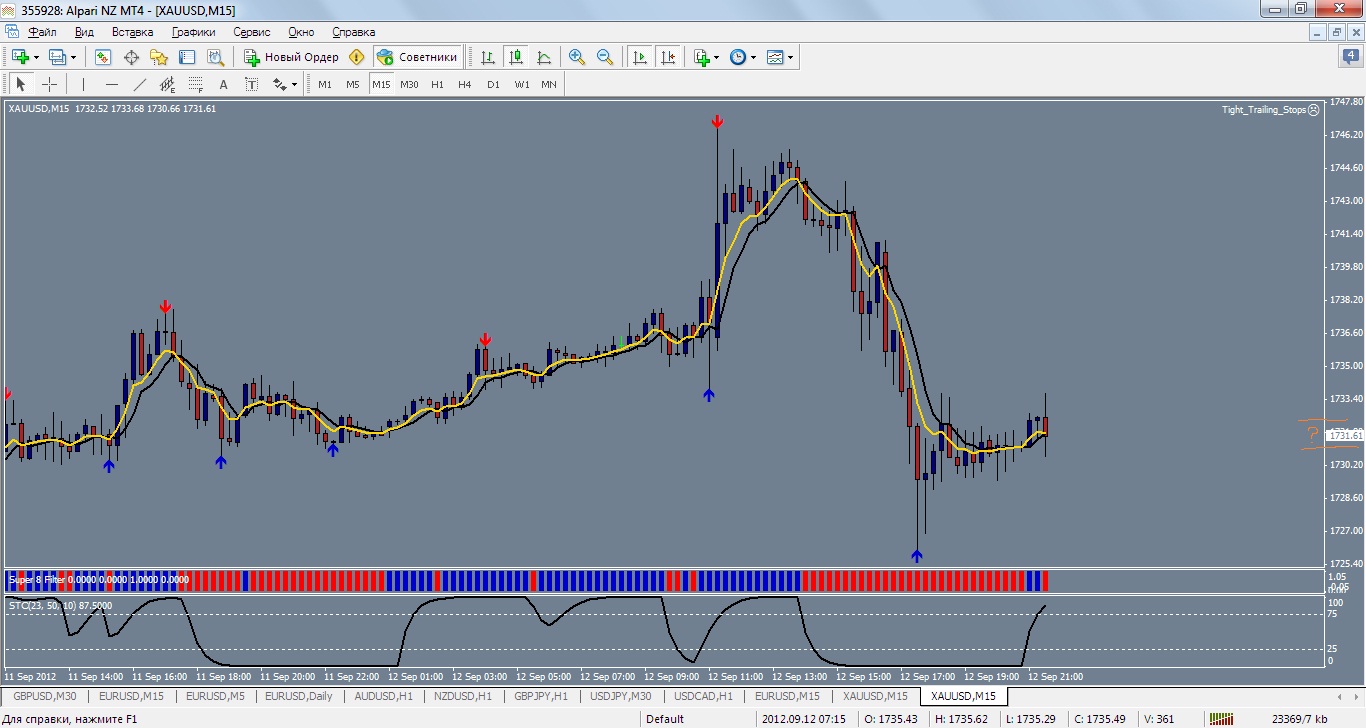Switch timeframe to MN
The height and width of the screenshot is (728, 1366).
point(549,84)
